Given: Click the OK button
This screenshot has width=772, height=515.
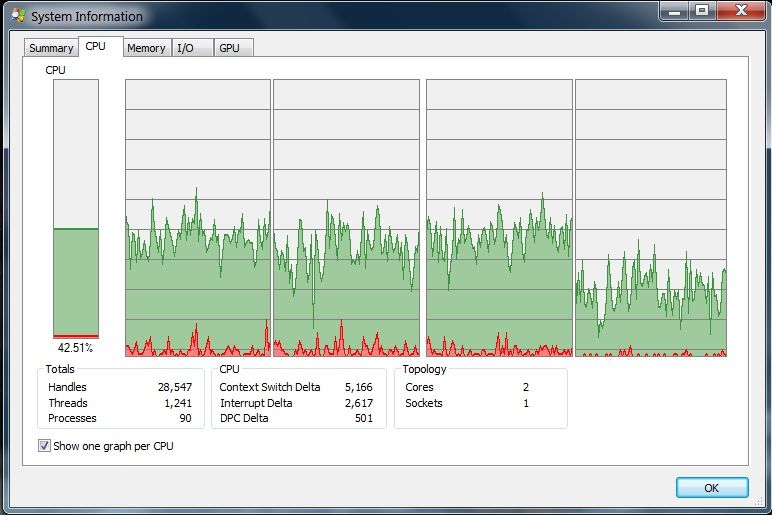Looking at the screenshot, I should [712, 487].
